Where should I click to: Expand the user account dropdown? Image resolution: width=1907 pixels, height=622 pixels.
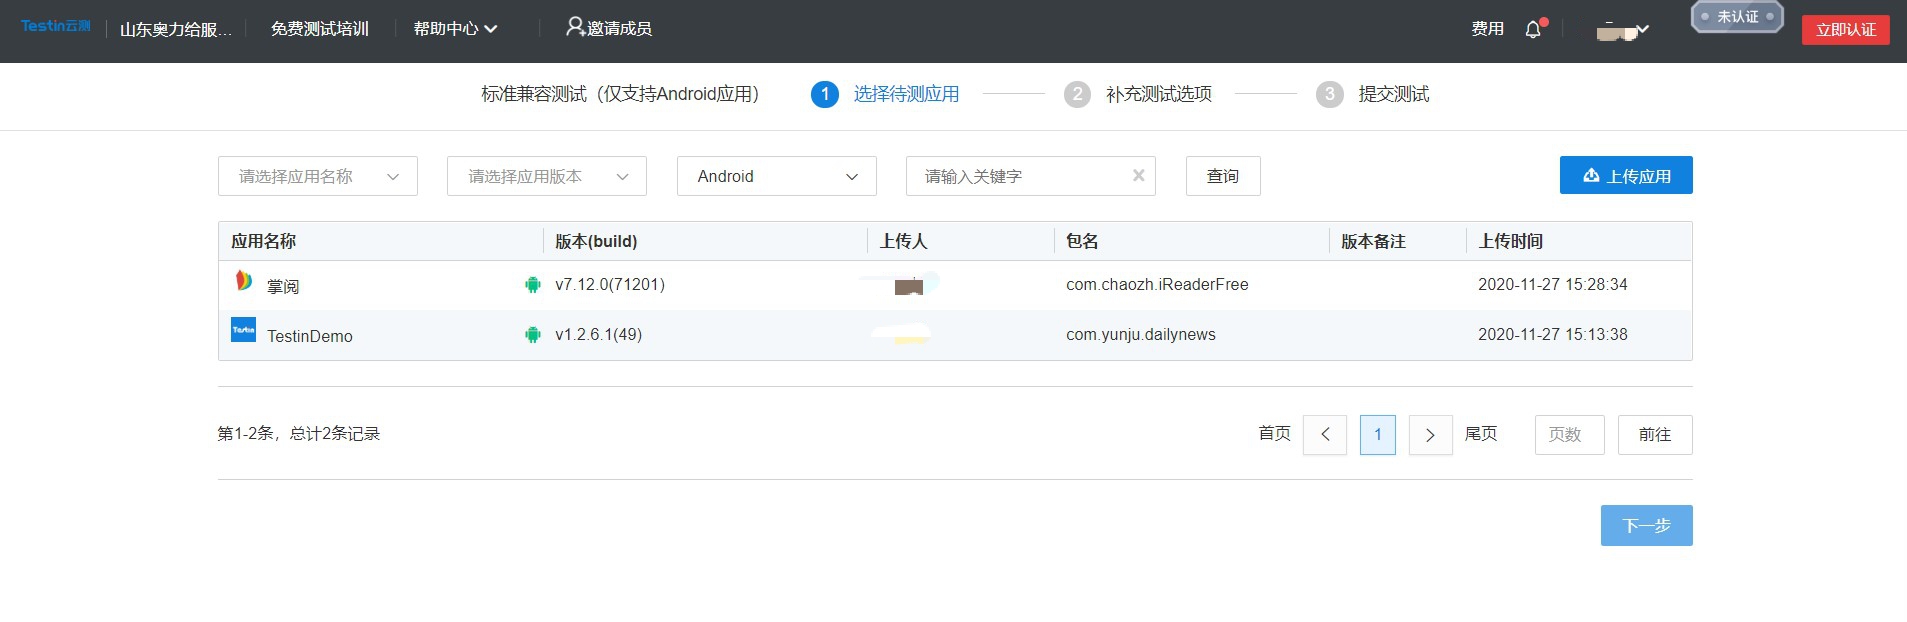tap(1622, 31)
